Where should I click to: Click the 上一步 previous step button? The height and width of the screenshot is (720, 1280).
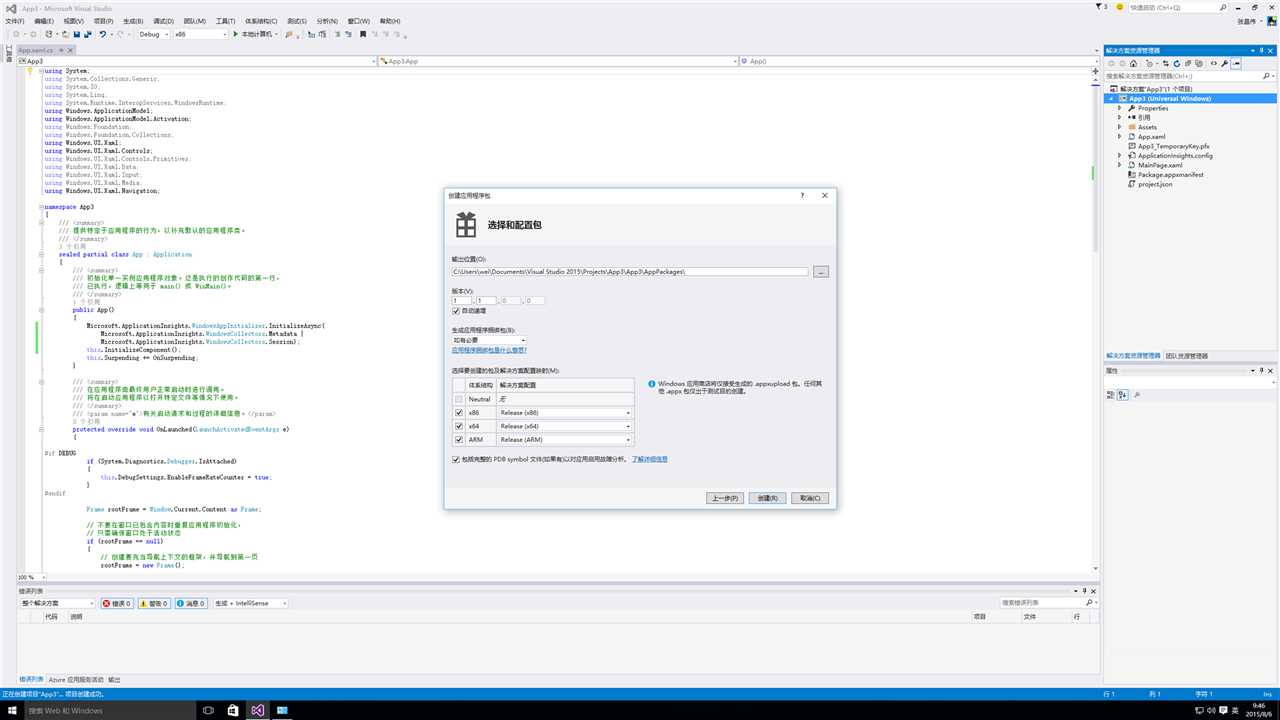(725, 498)
